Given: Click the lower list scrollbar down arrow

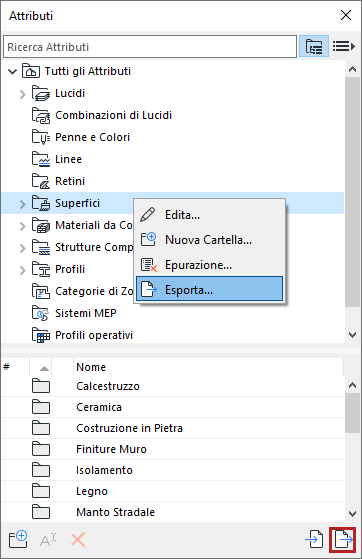Looking at the screenshot, I should [x=352, y=514].
